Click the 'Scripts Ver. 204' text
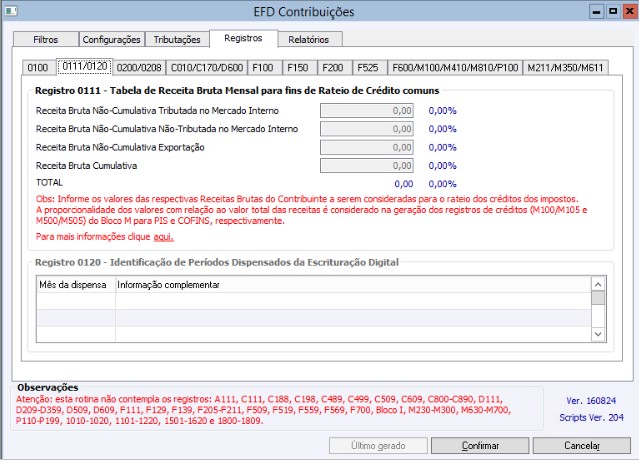This screenshot has height=461, width=639. tap(591, 417)
